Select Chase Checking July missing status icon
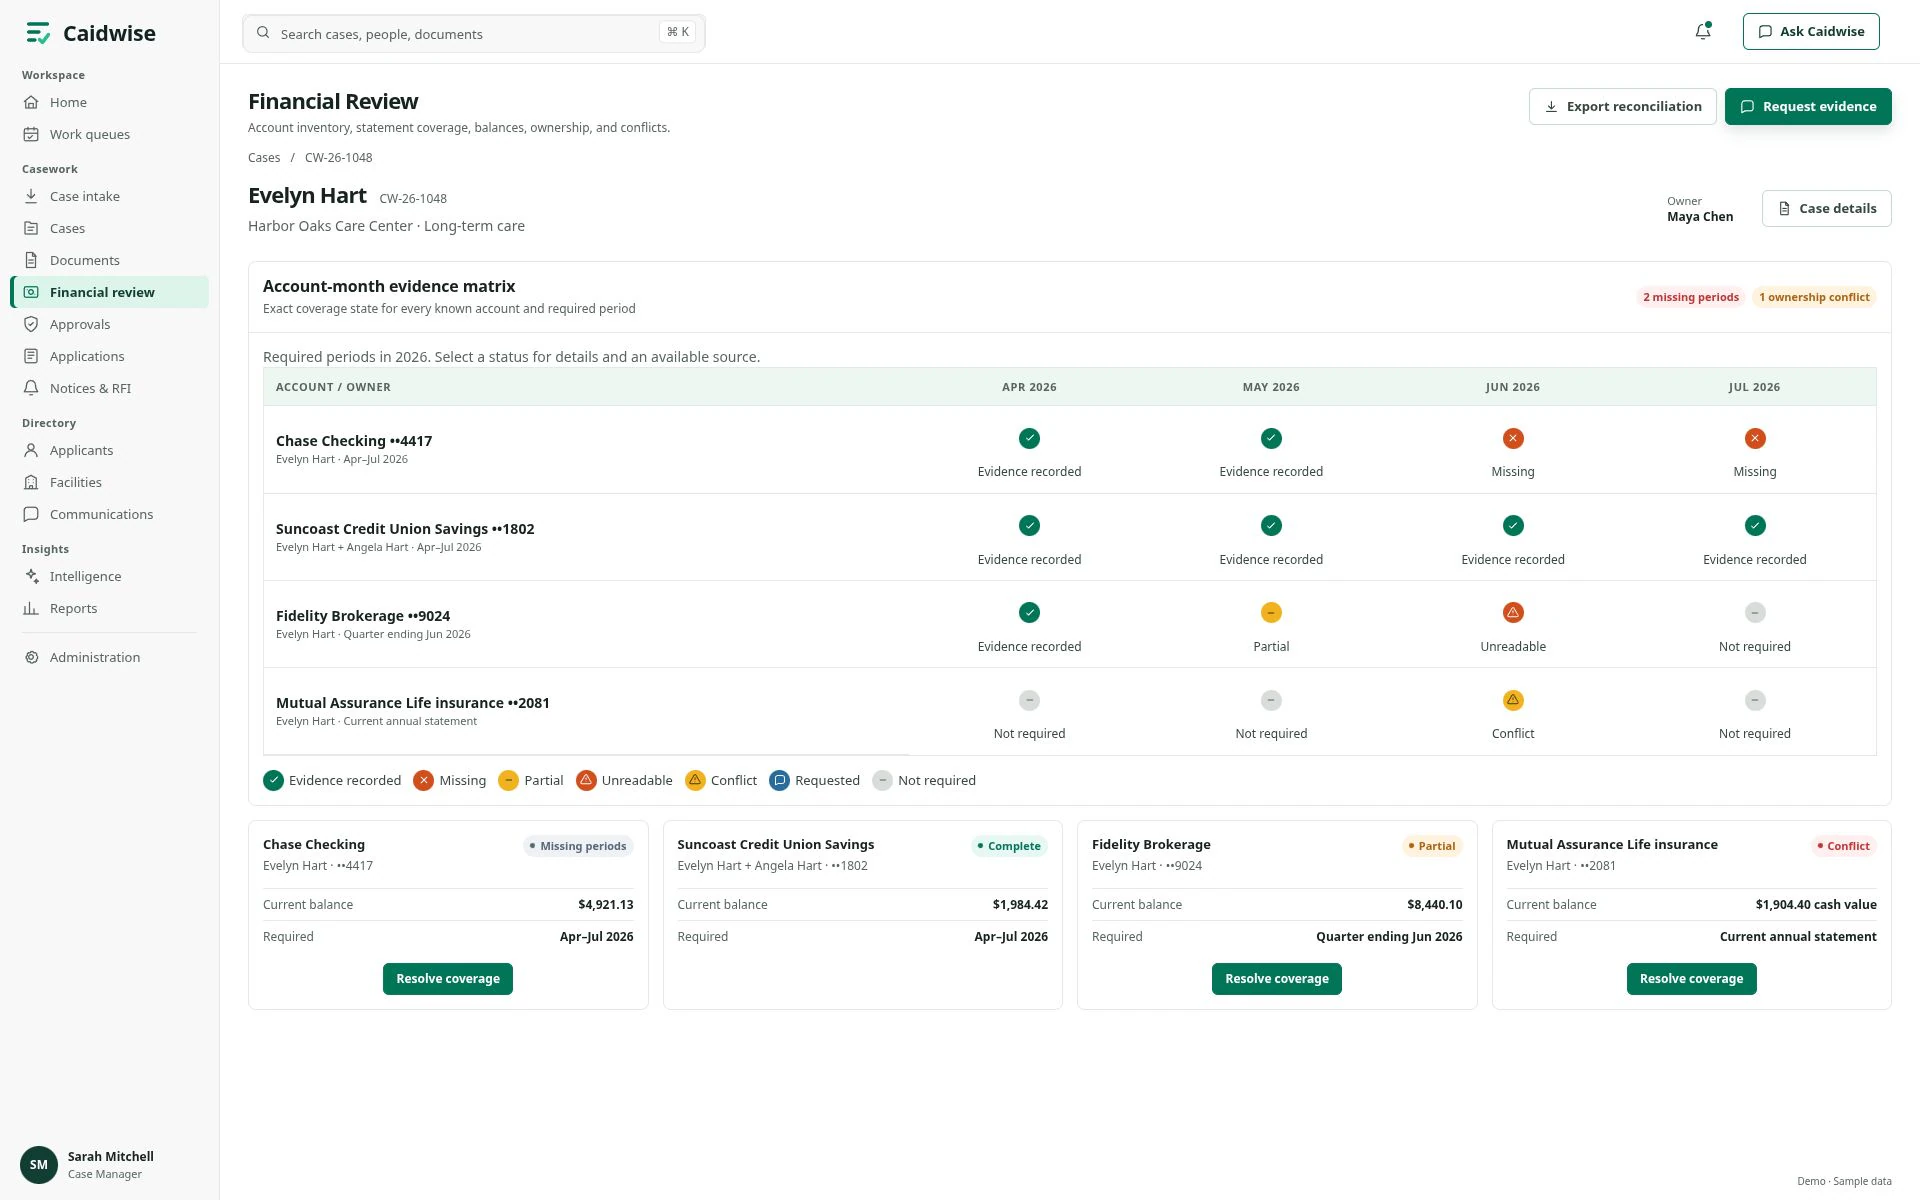1920x1200 pixels. (x=1755, y=438)
